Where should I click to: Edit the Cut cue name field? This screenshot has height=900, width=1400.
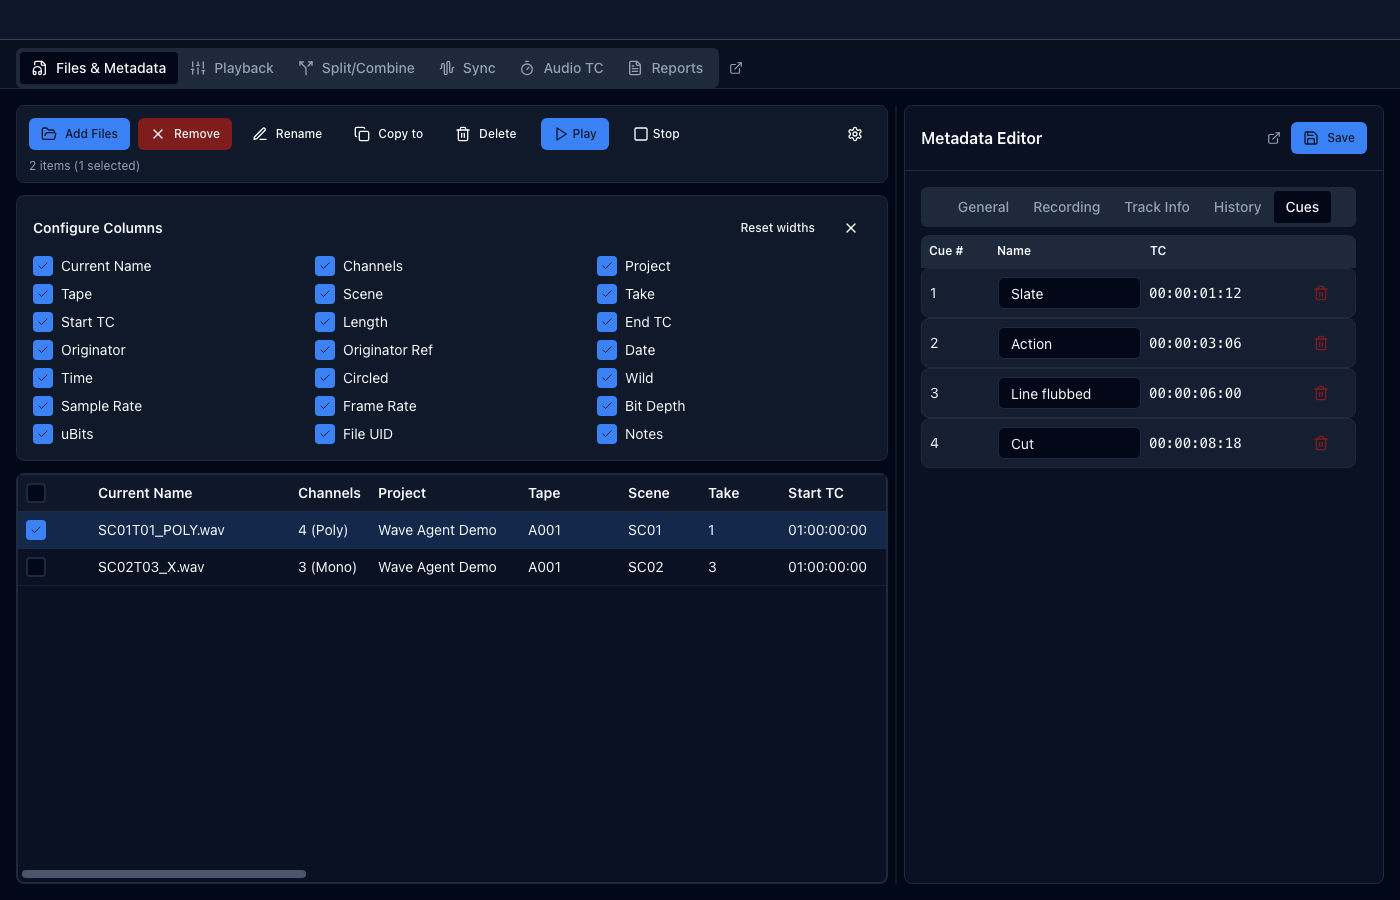pos(1069,443)
